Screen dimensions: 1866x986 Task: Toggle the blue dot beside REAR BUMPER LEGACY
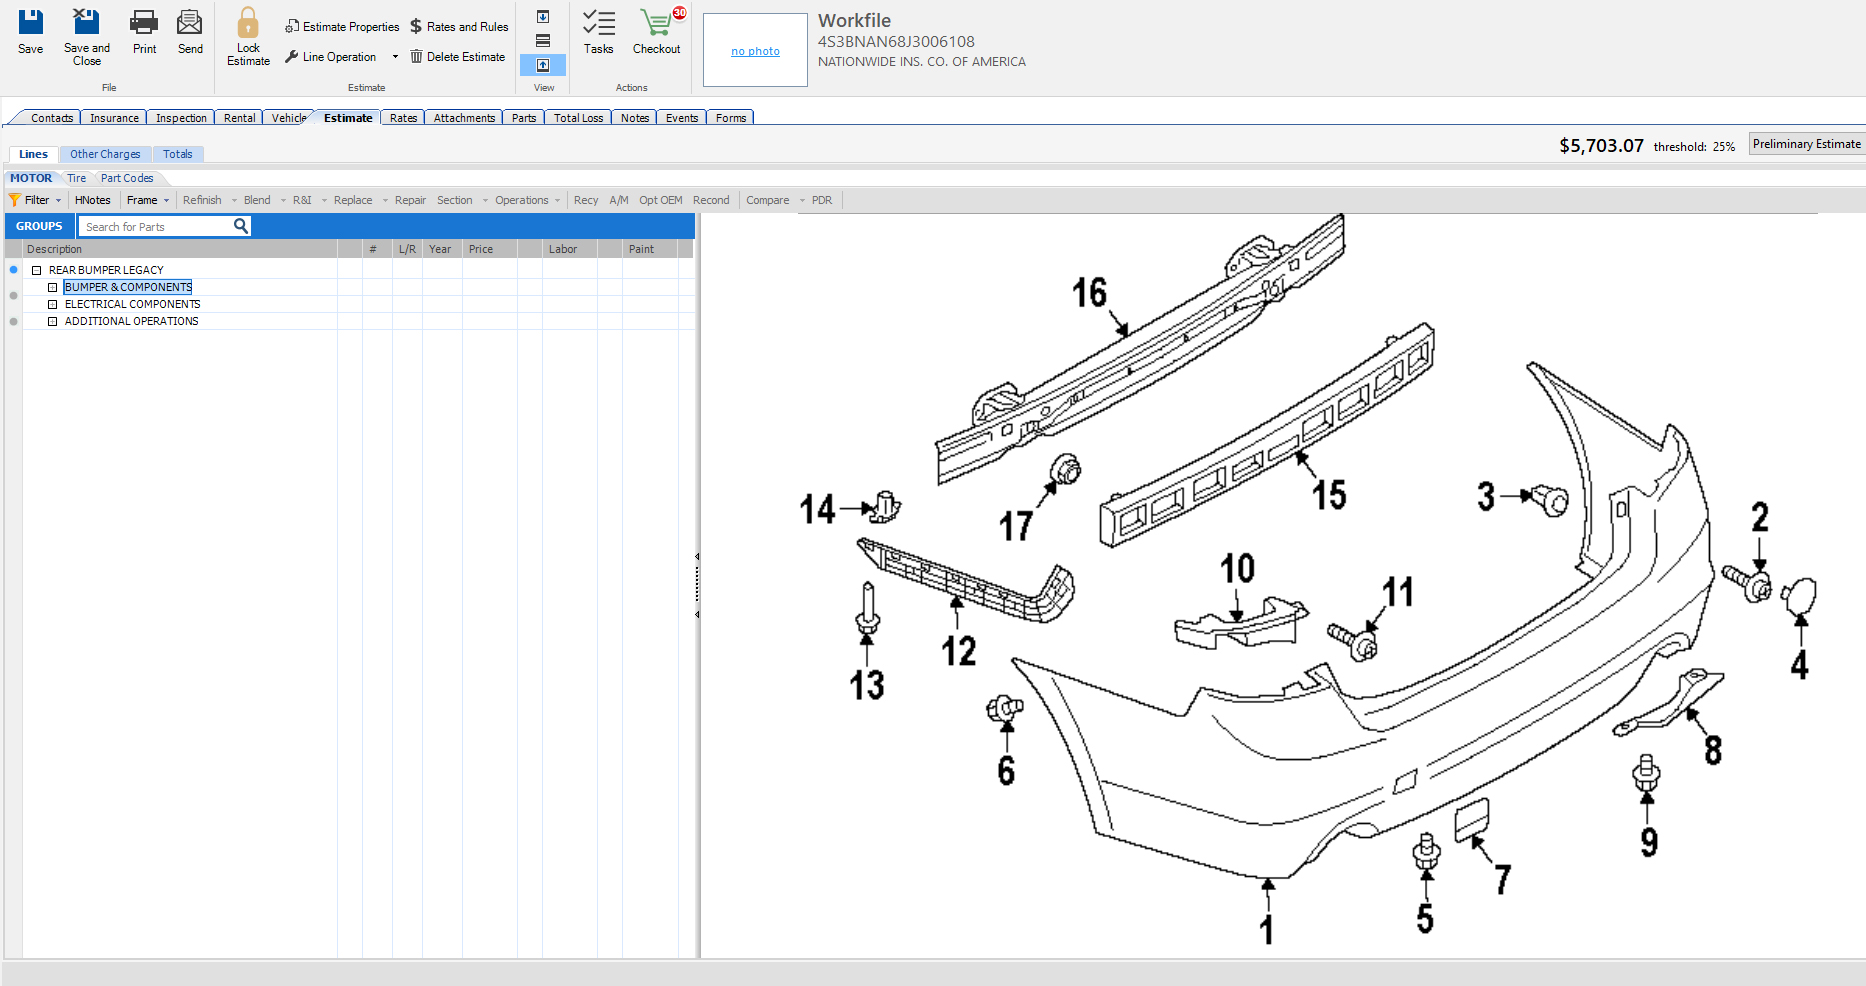pyautogui.click(x=14, y=270)
